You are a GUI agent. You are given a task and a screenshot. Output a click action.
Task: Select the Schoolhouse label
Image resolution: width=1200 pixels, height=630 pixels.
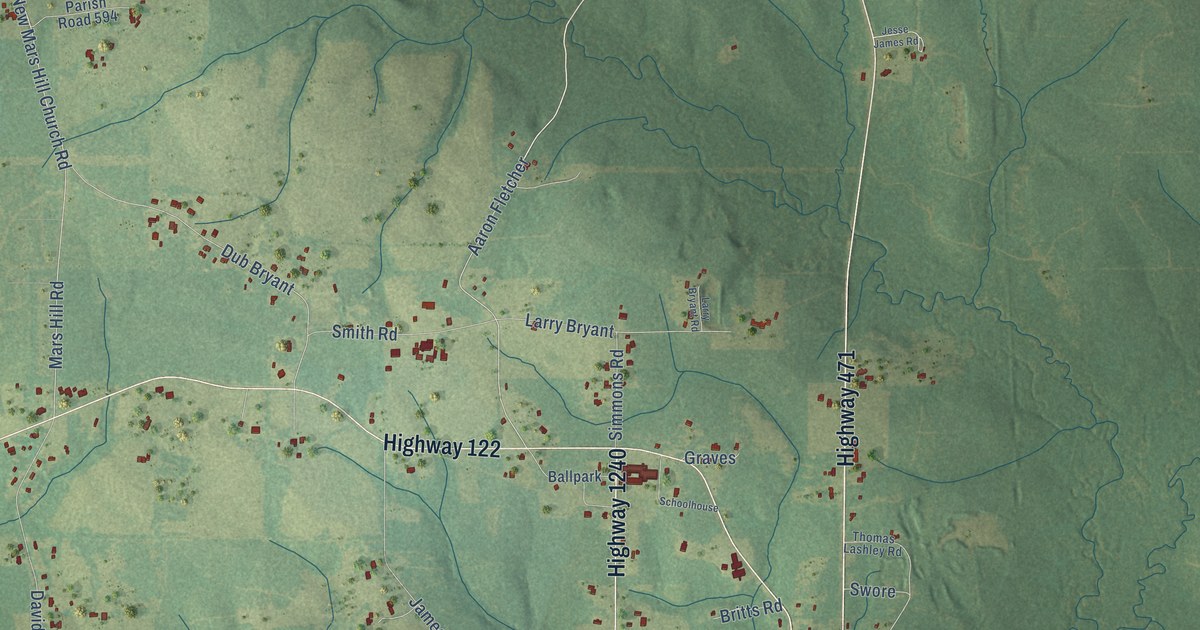click(688, 507)
